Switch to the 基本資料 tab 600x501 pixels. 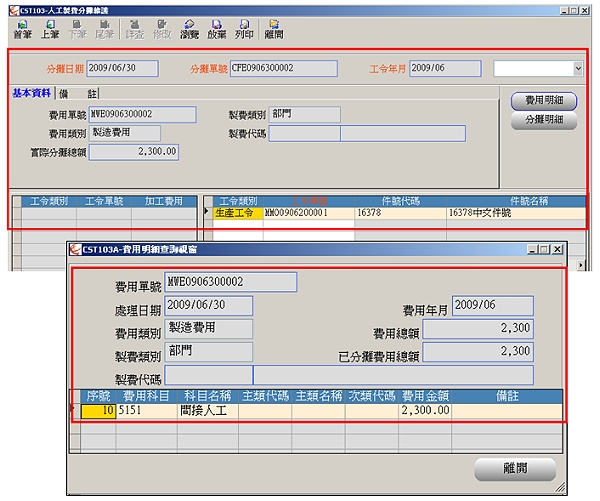(32, 93)
